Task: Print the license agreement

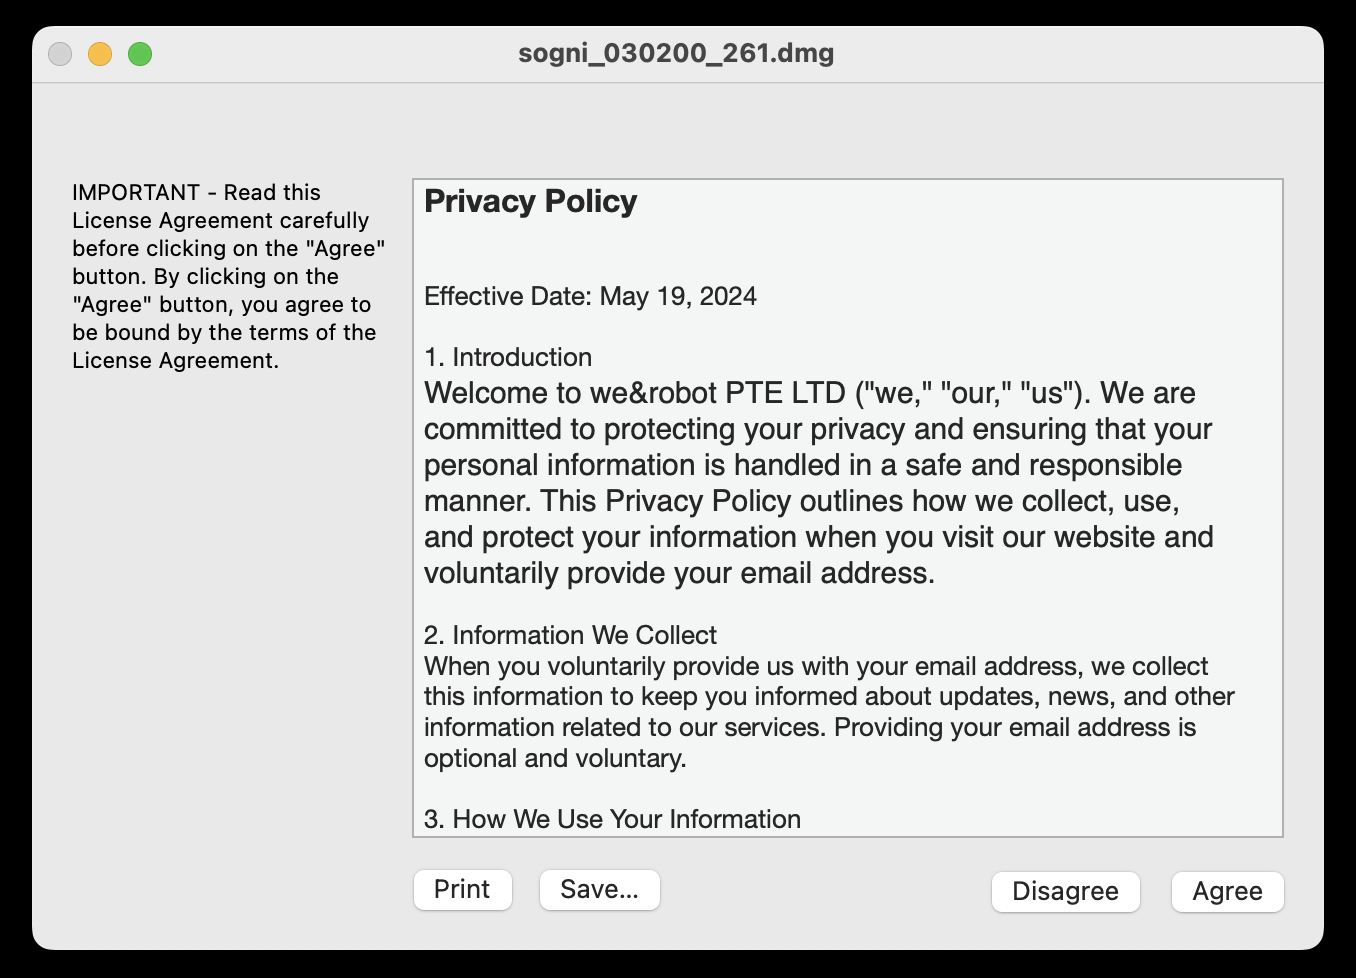Action: 462,889
